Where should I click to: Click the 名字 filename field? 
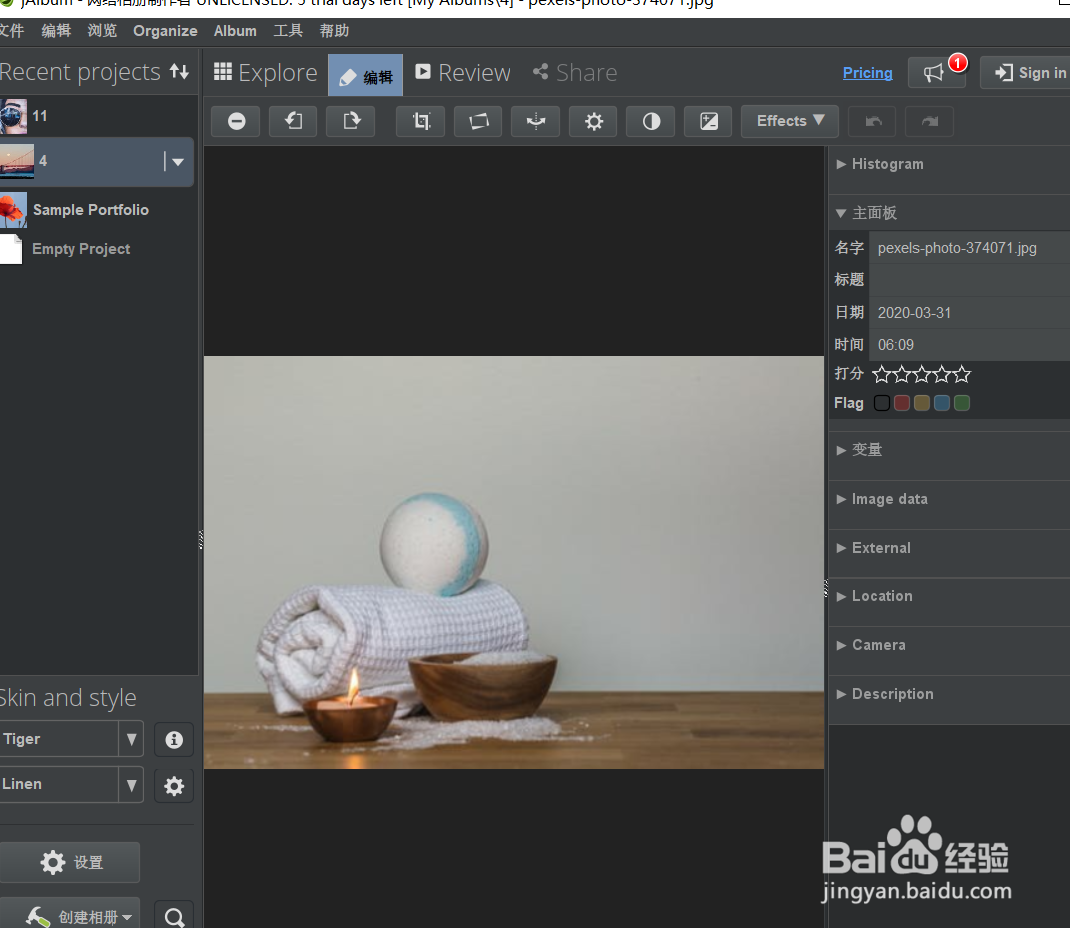click(x=969, y=248)
